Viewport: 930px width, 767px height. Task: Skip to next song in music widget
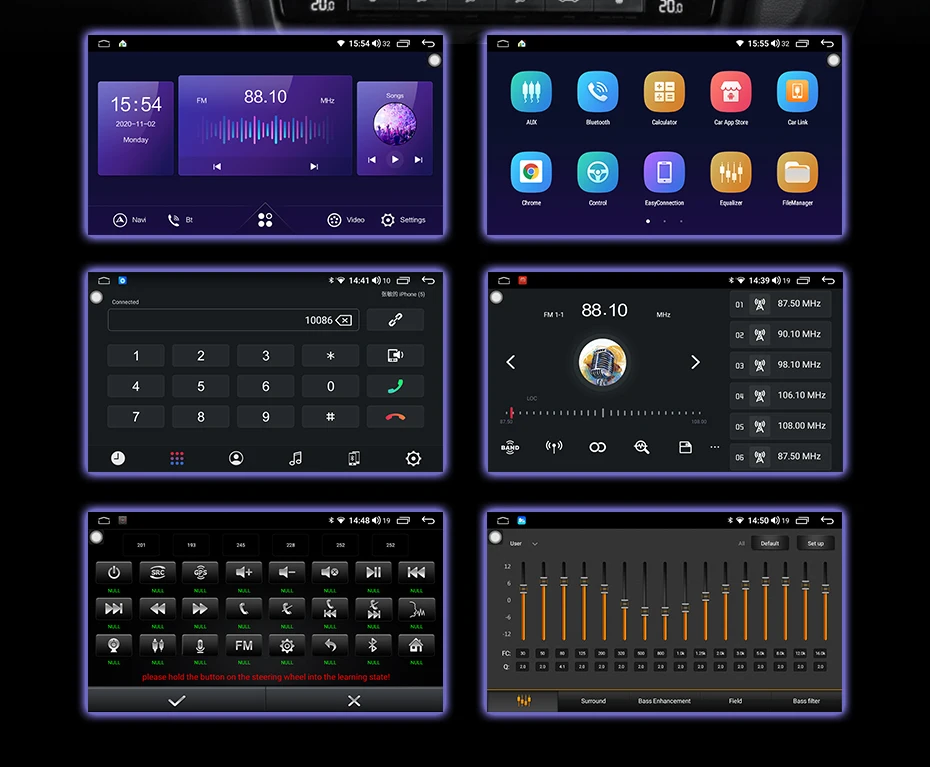[419, 160]
